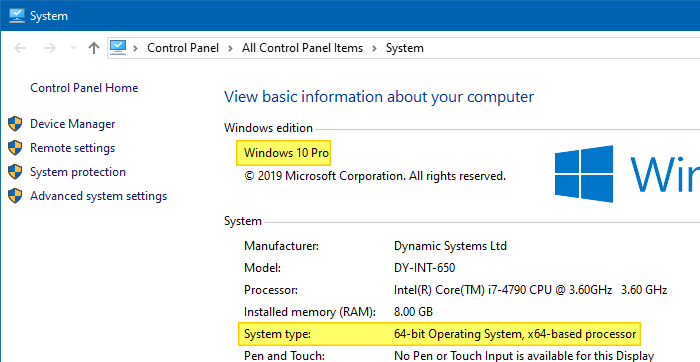Open System protection link

tap(78, 172)
